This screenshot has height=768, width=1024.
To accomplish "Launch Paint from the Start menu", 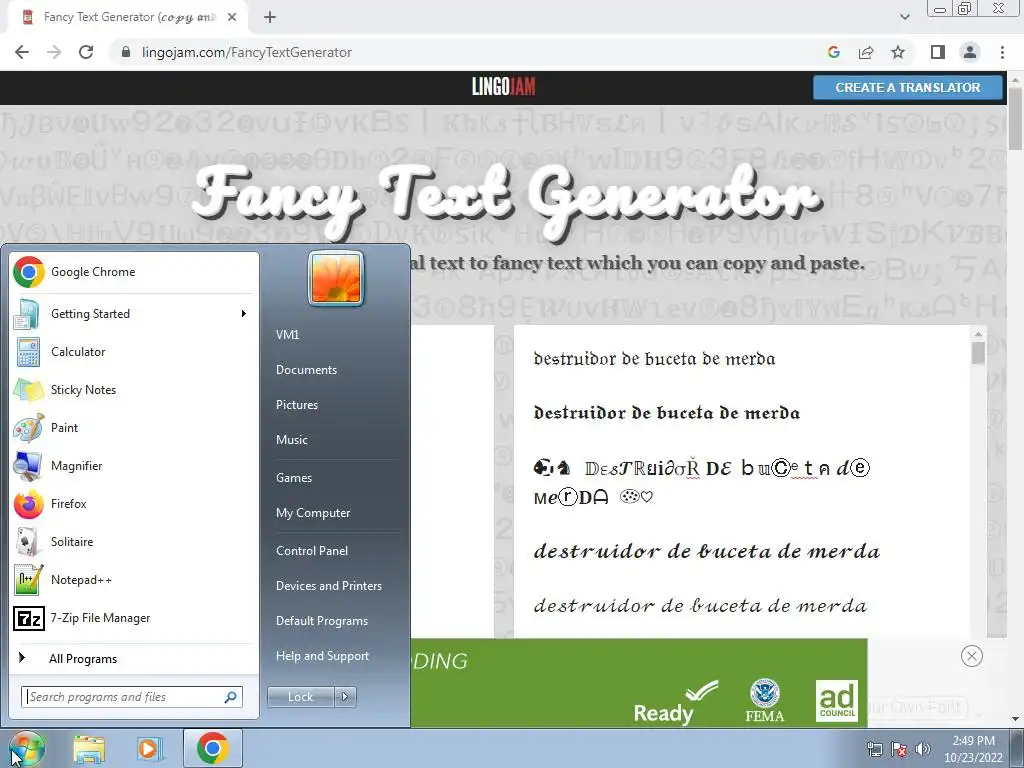I will pyautogui.click(x=134, y=428).
